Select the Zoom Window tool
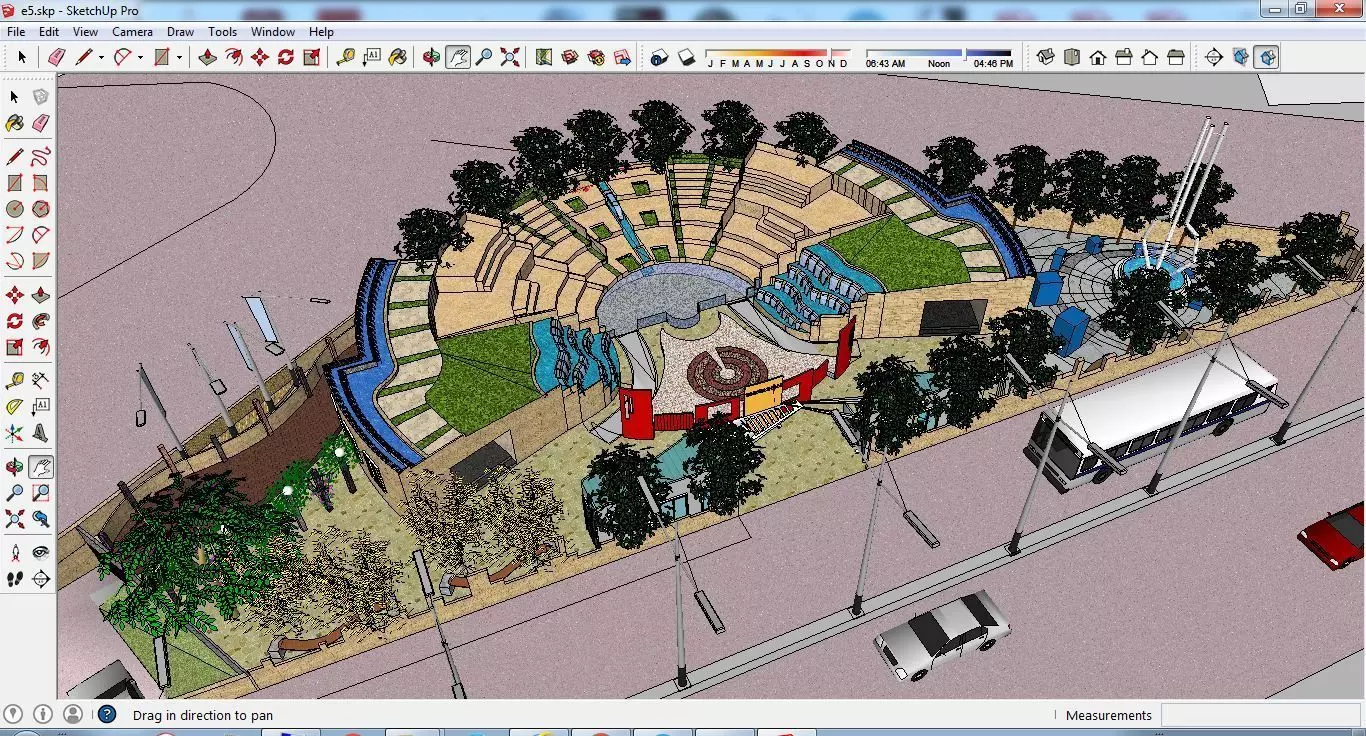The width and height of the screenshot is (1366, 736). click(x=40, y=493)
